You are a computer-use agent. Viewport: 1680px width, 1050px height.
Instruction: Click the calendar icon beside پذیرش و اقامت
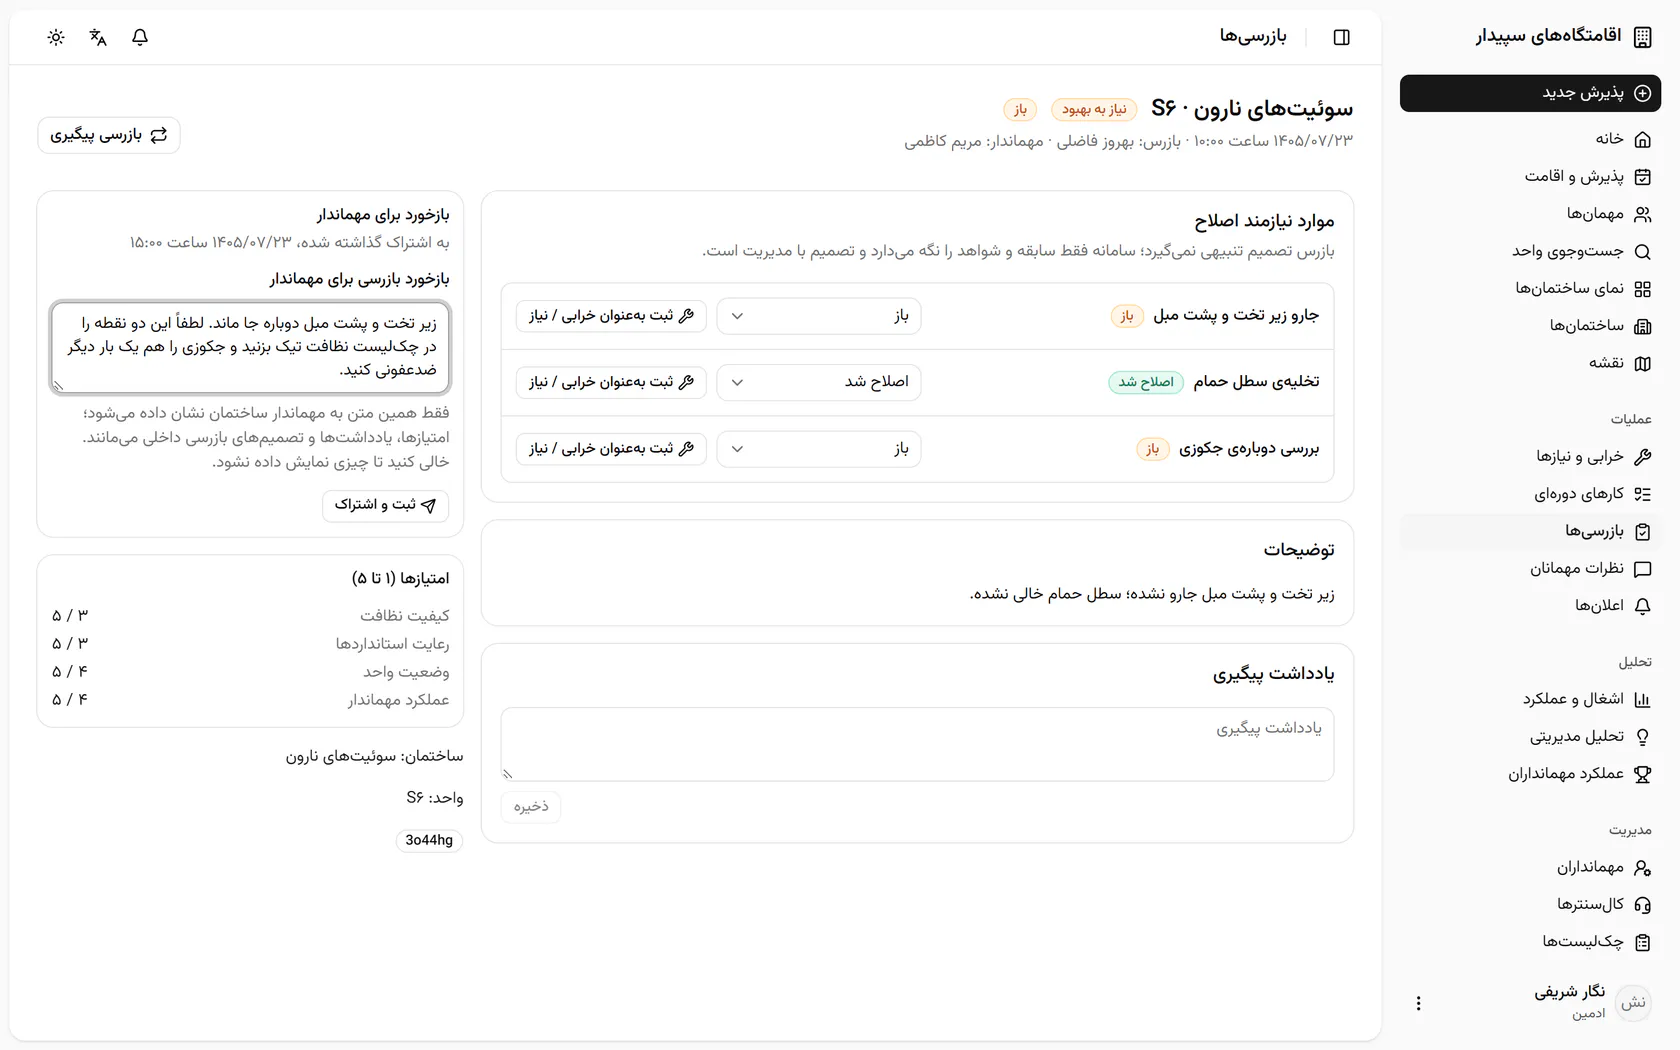(x=1642, y=177)
